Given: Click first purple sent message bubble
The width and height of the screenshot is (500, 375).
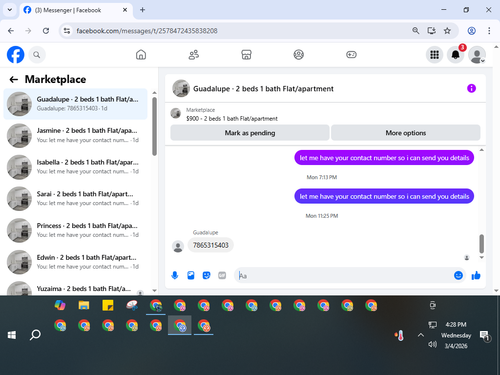Looking at the screenshot, I should pos(384,158).
